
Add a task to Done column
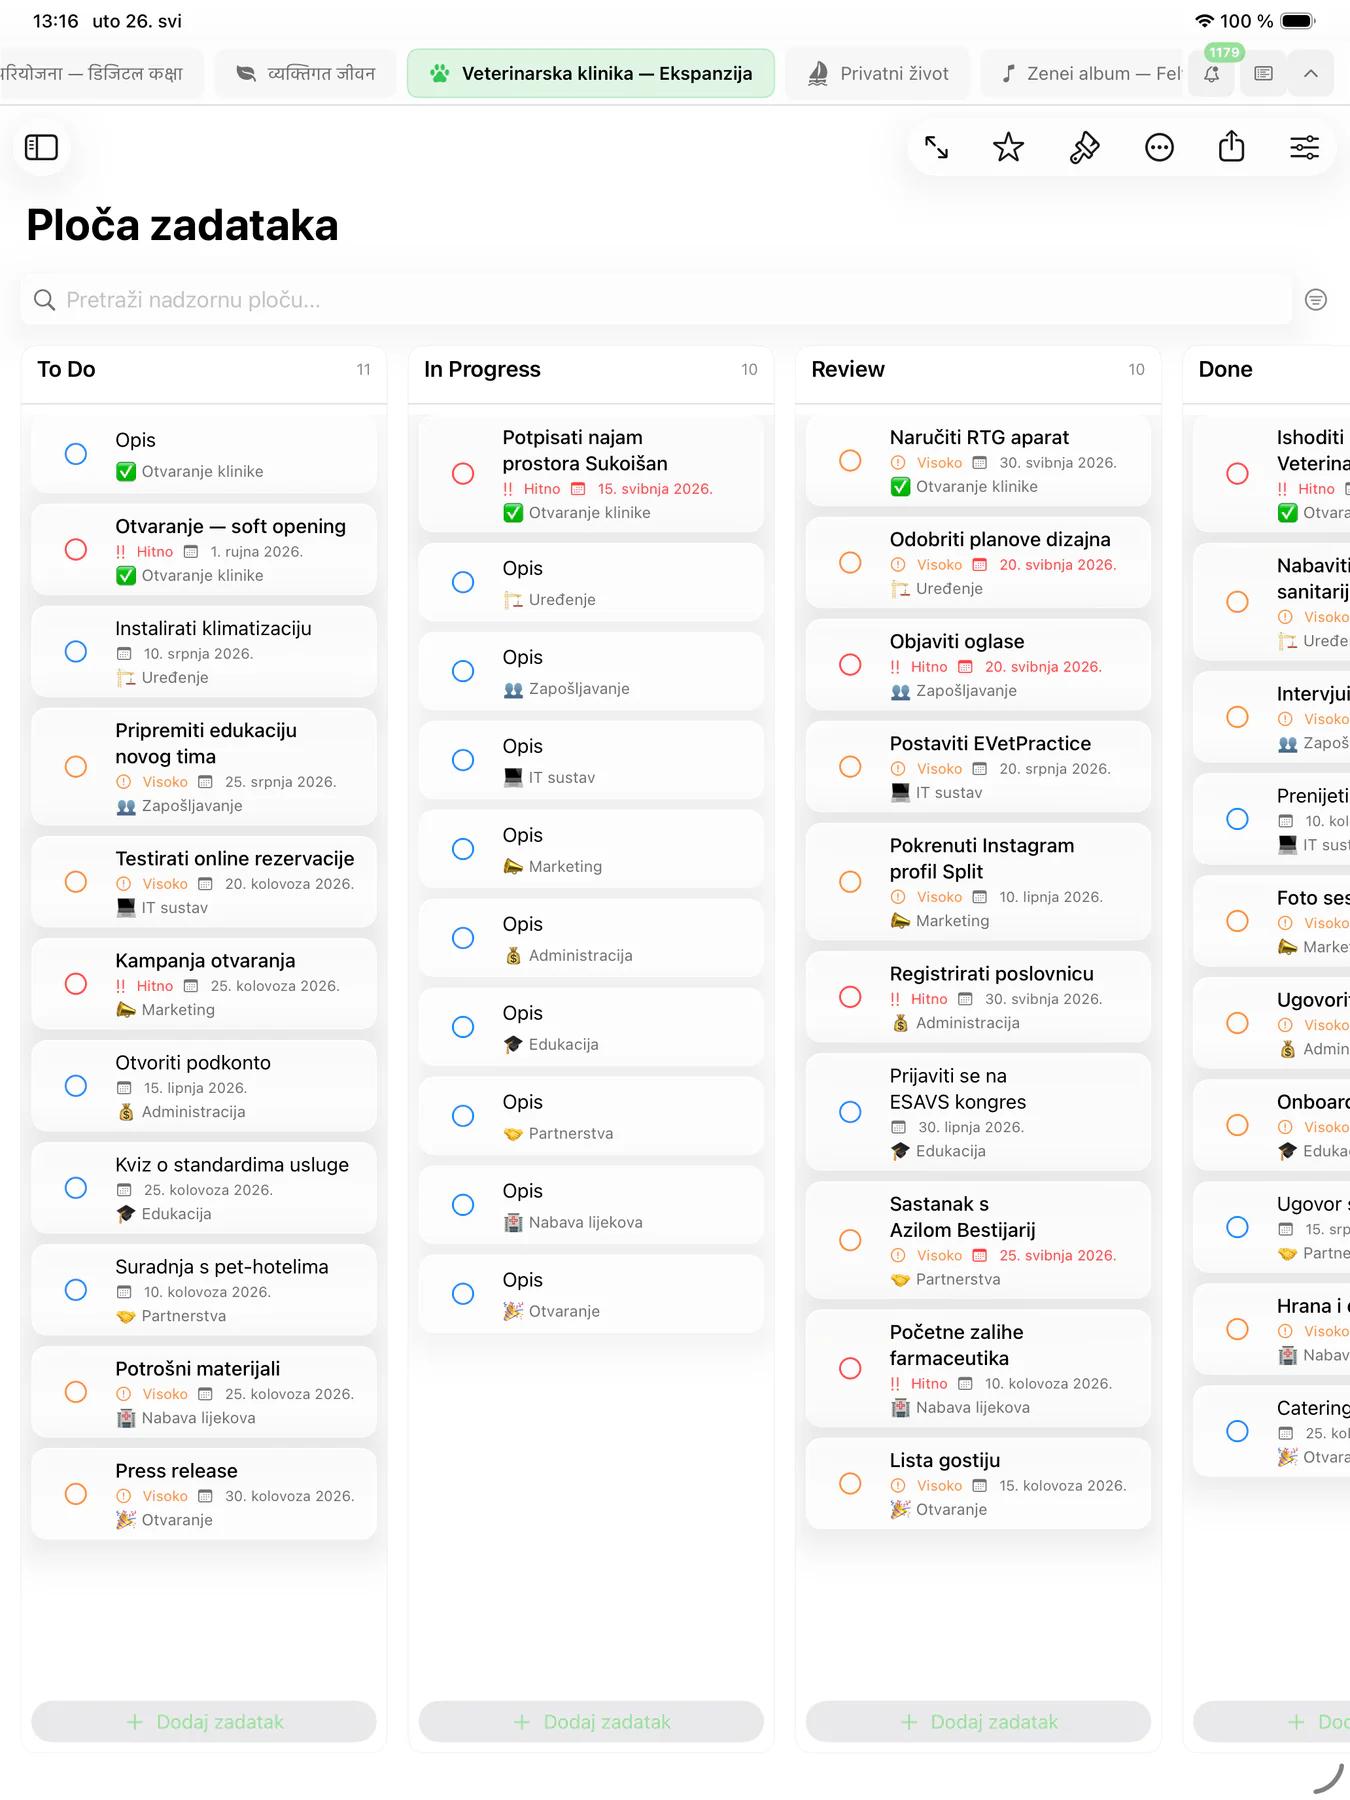[1272, 1722]
